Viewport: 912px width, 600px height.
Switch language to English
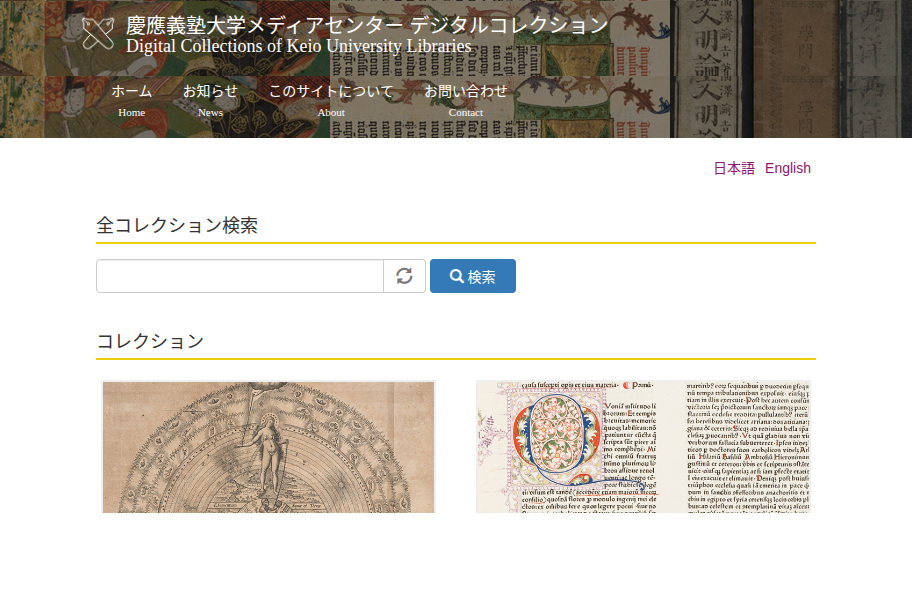pyautogui.click(x=788, y=168)
